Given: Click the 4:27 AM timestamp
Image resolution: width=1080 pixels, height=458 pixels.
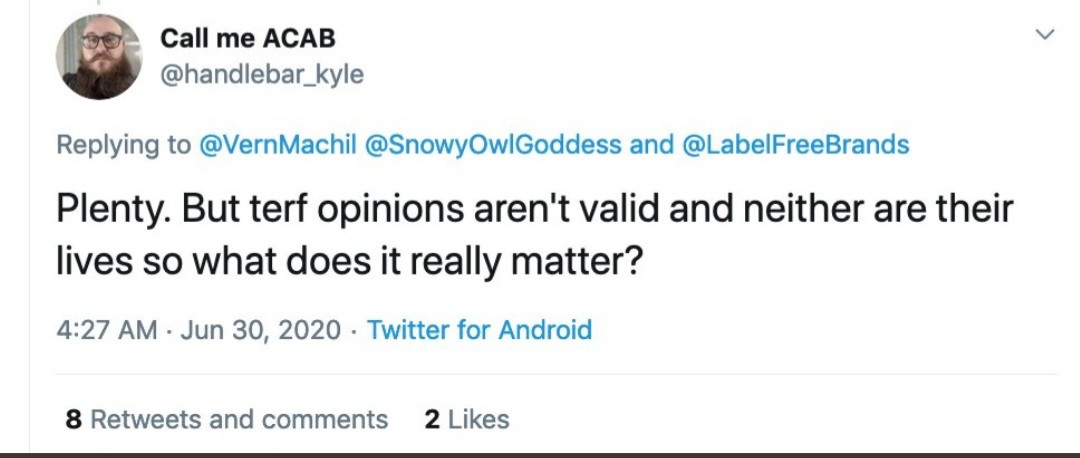Looking at the screenshot, I should [106, 330].
